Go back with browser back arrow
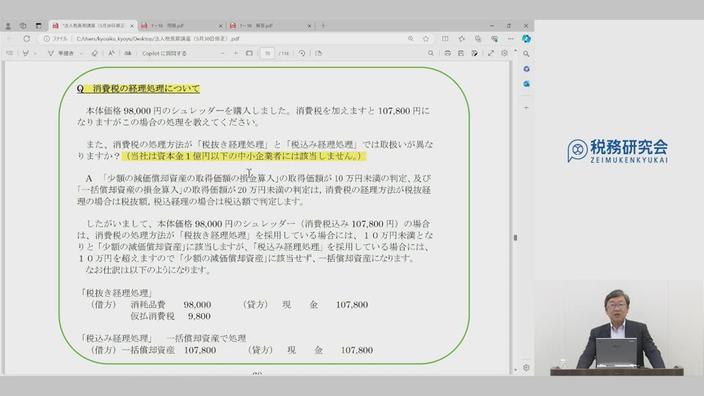The height and width of the screenshot is (396, 704). pyautogui.click(x=10, y=39)
